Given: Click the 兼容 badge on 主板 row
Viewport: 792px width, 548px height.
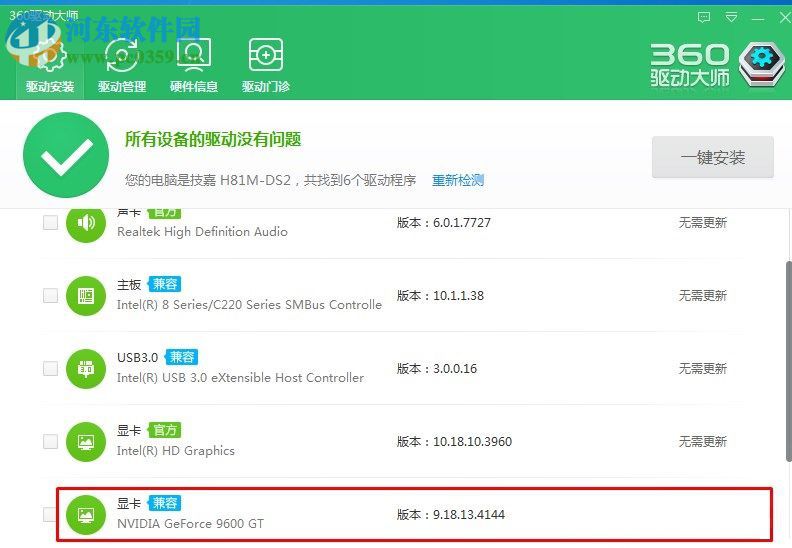Looking at the screenshot, I should pyautogui.click(x=164, y=284).
